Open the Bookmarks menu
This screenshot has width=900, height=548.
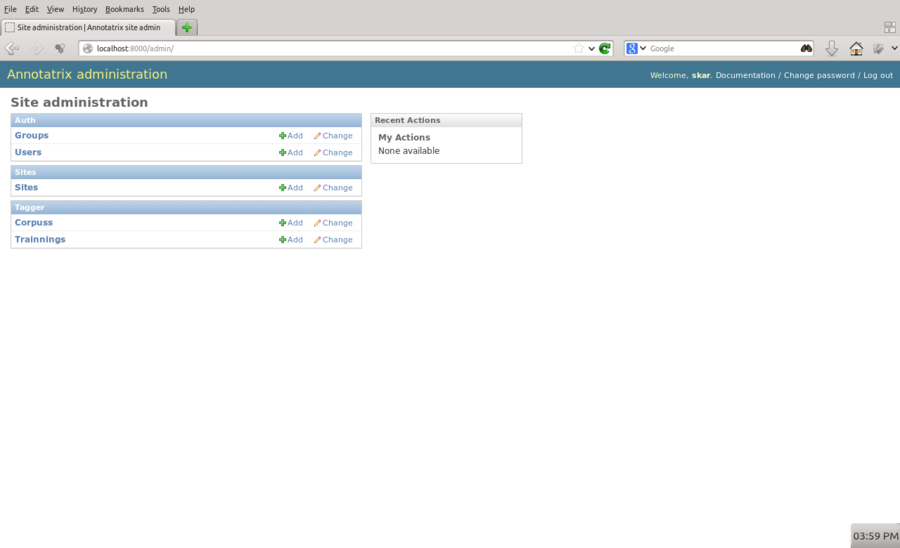[124, 9]
